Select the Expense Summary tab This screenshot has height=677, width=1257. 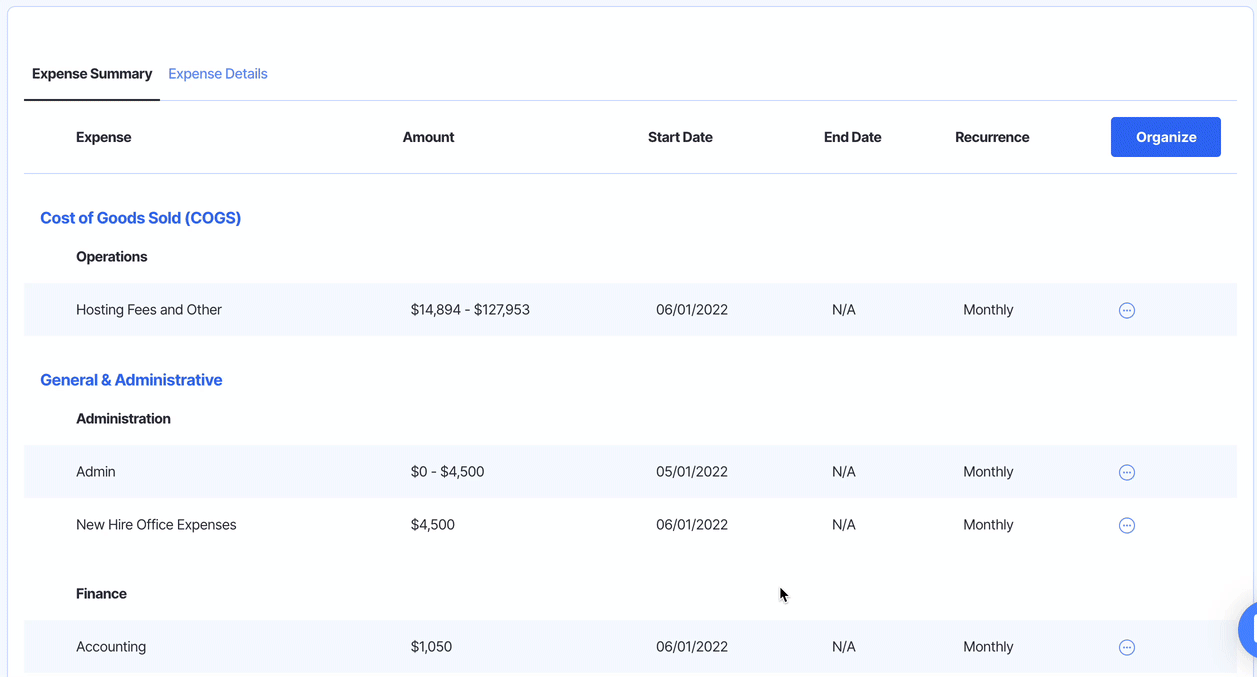pos(92,74)
